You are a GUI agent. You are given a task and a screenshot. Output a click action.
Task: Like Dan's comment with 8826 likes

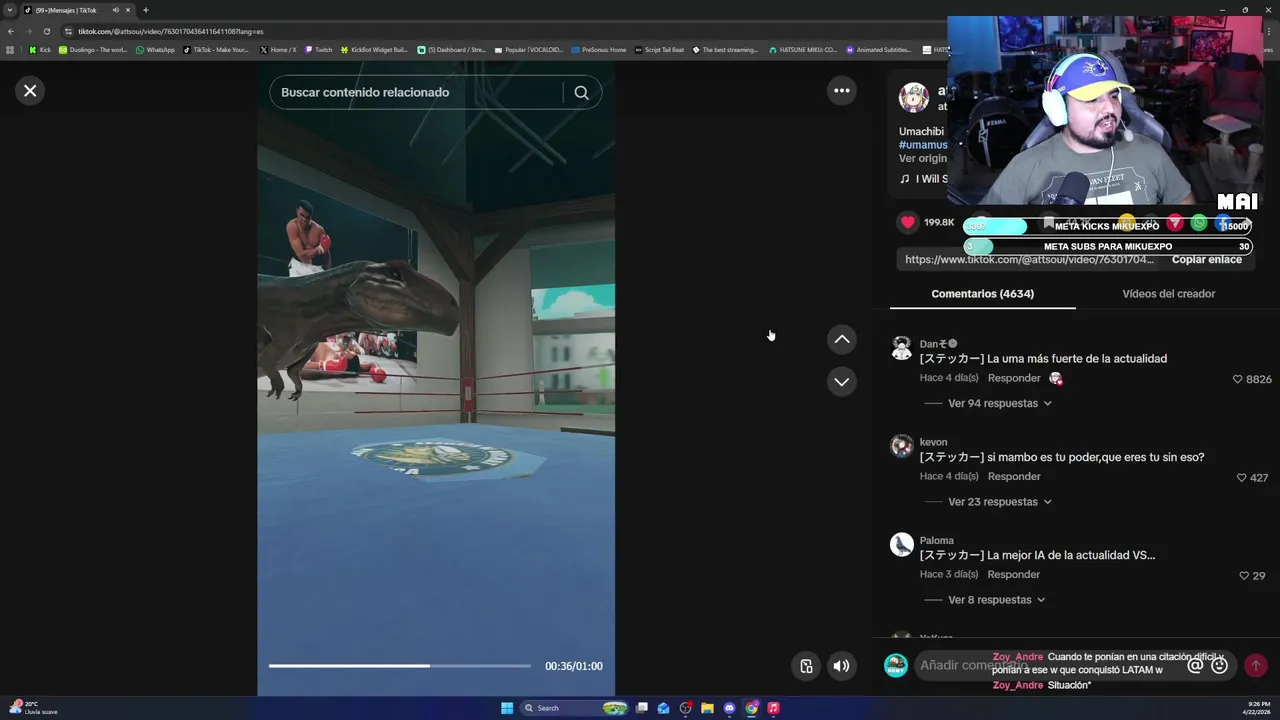click(x=1237, y=379)
